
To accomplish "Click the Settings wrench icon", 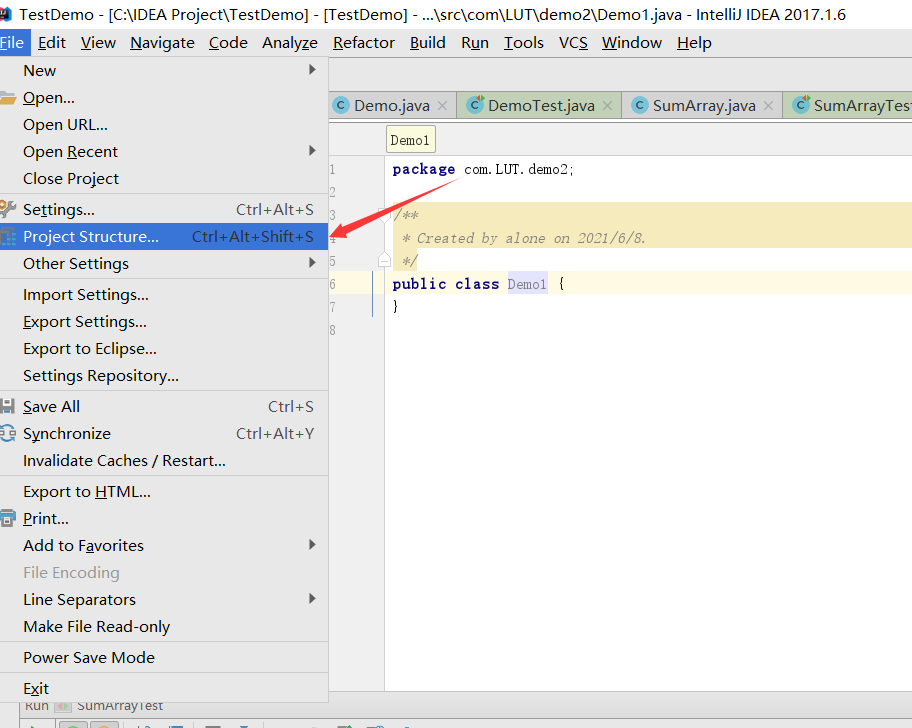I will [x=8, y=209].
